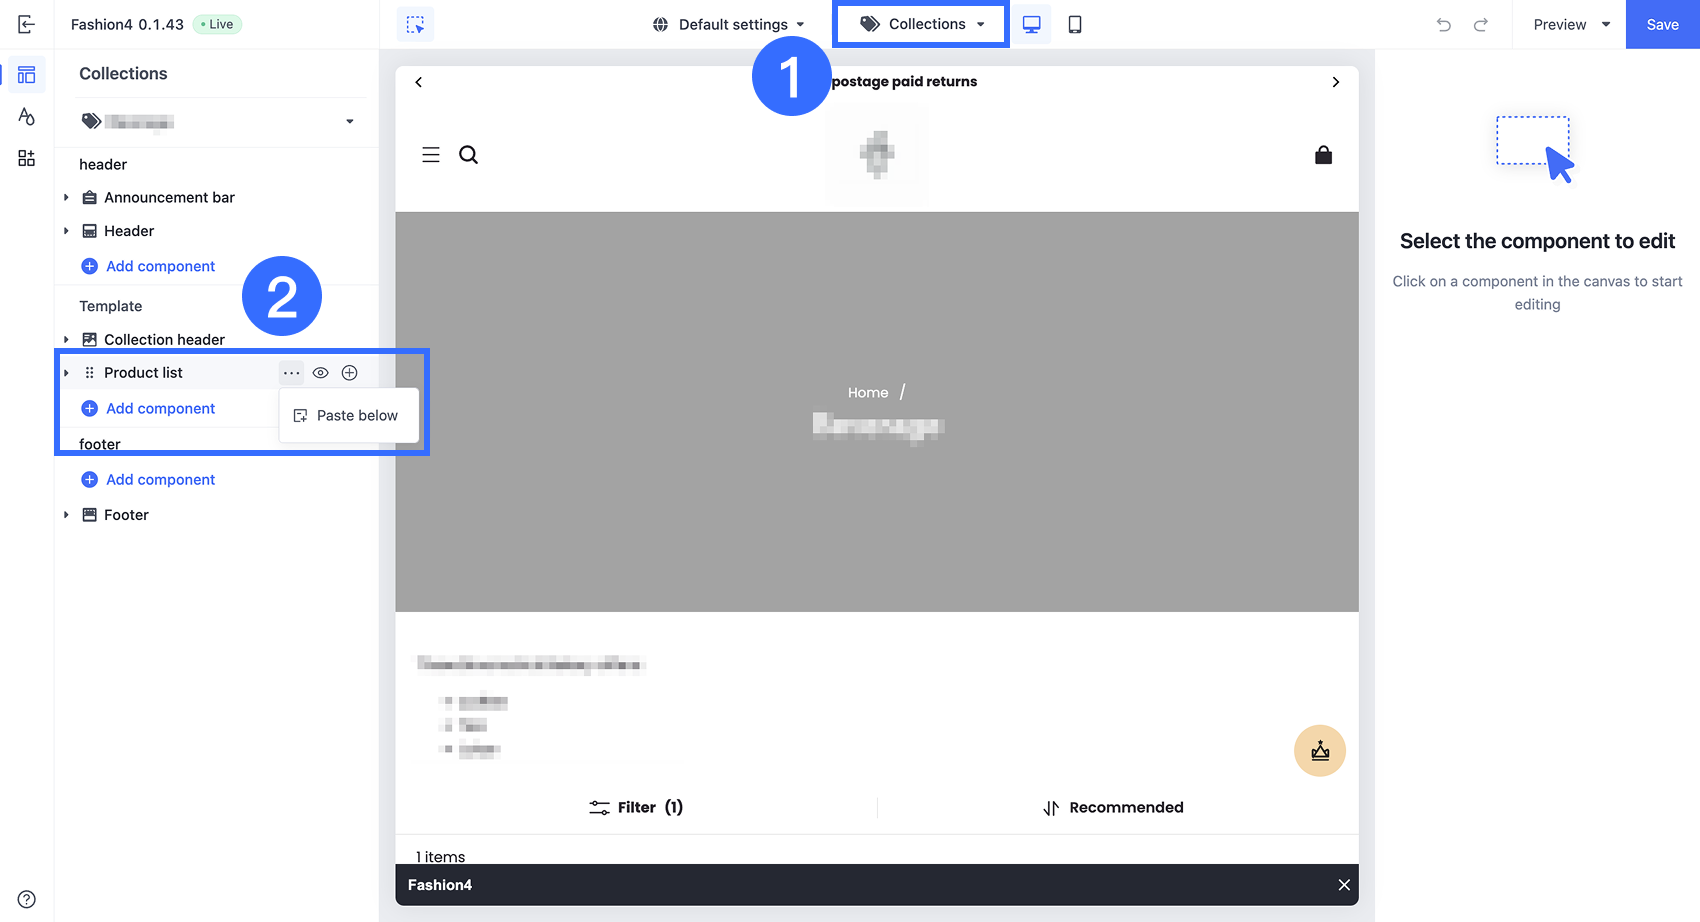Expand the Footer section in the tree
This screenshot has height=922, width=1700.
(66, 515)
